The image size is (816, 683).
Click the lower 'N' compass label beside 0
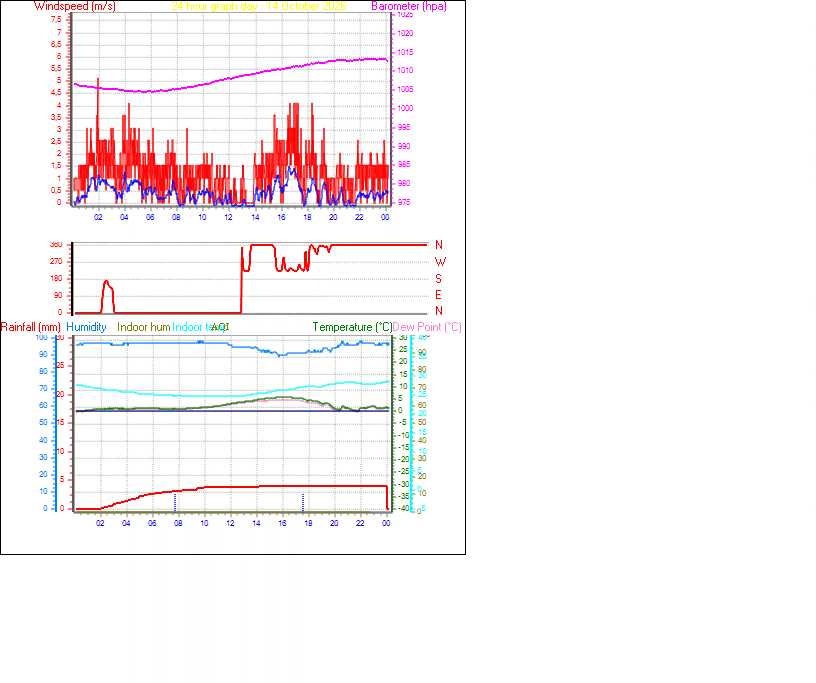point(439,311)
